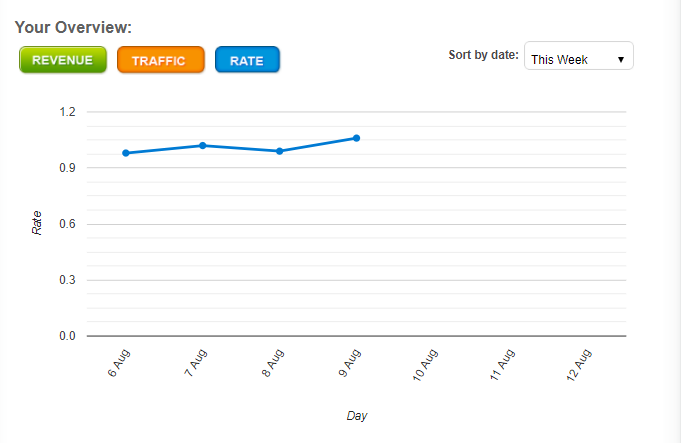The width and height of the screenshot is (694, 443).
Task: Click the green REVENUE button
Action: [62, 60]
